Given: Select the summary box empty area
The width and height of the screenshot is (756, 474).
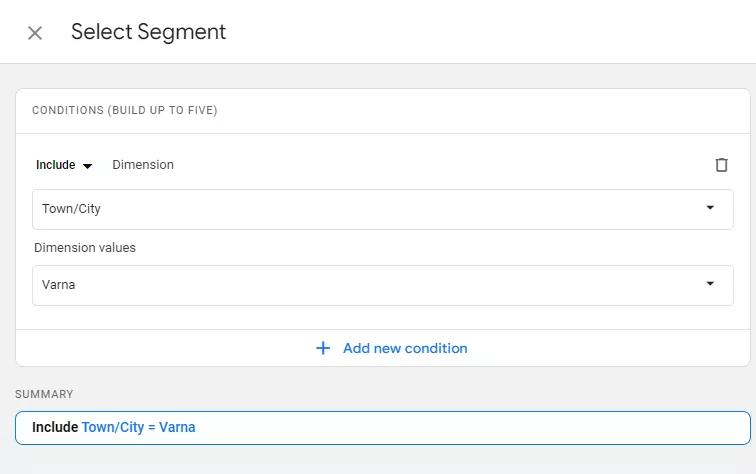Looking at the screenshot, I should [x=472, y=428].
